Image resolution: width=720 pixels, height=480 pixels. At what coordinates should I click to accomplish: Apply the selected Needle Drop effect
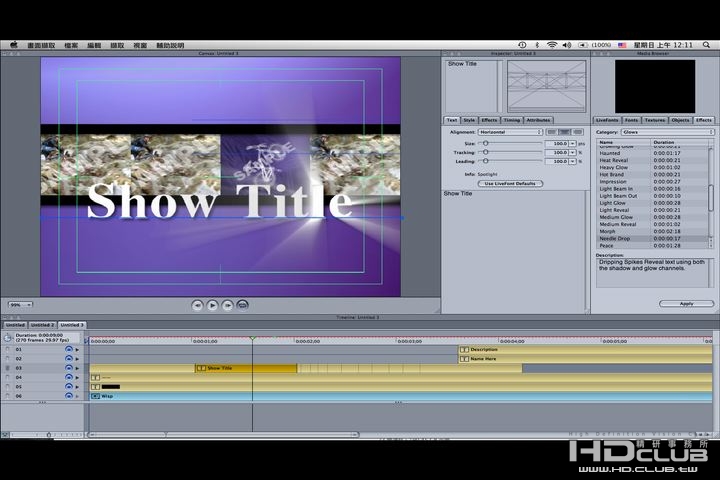pos(686,304)
